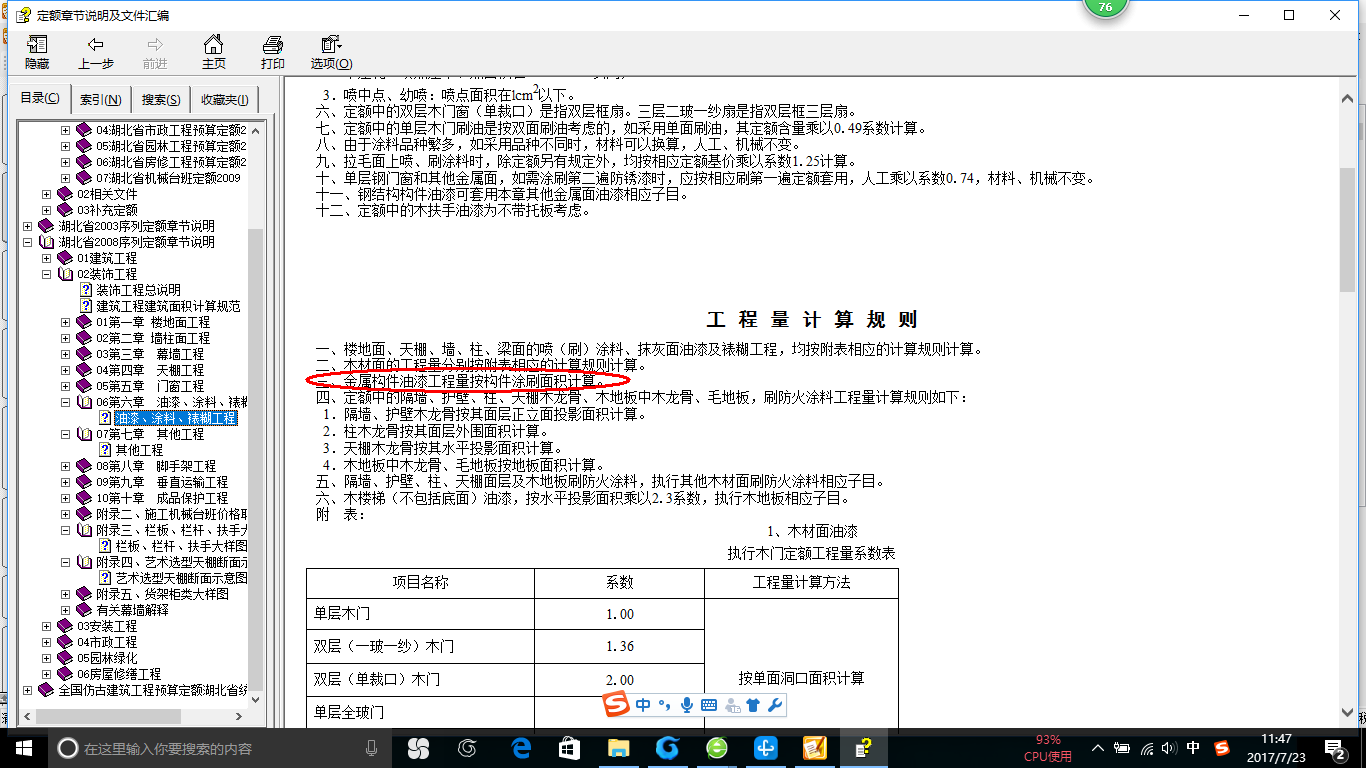1366x768 pixels.
Task: Open 艺术选型天棚断面示意图 topic
Action: pos(181,578)
